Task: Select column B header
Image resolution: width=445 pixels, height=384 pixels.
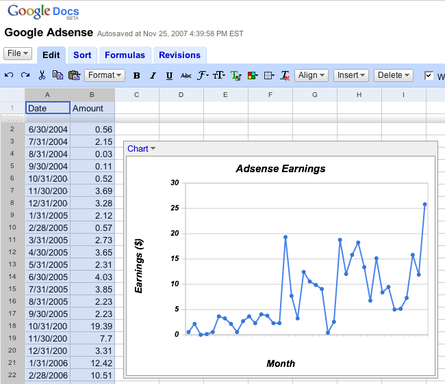Action: point(92,95)
